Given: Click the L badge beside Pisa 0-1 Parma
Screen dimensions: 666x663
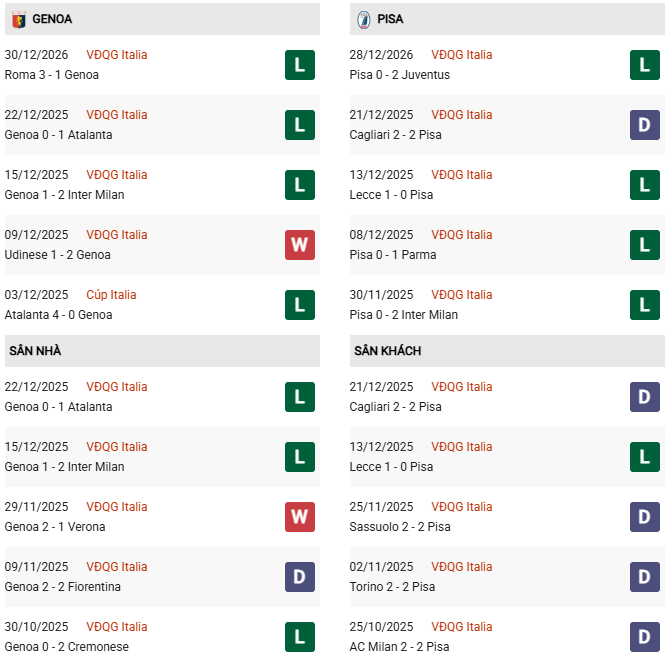Looking at the screenshot, I should 644,245.
